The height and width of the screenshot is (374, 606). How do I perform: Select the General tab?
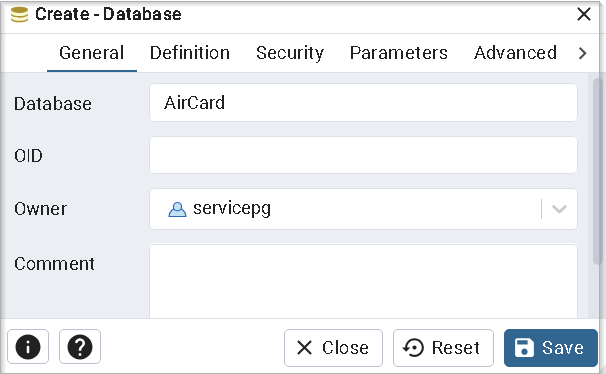(92, 53)
